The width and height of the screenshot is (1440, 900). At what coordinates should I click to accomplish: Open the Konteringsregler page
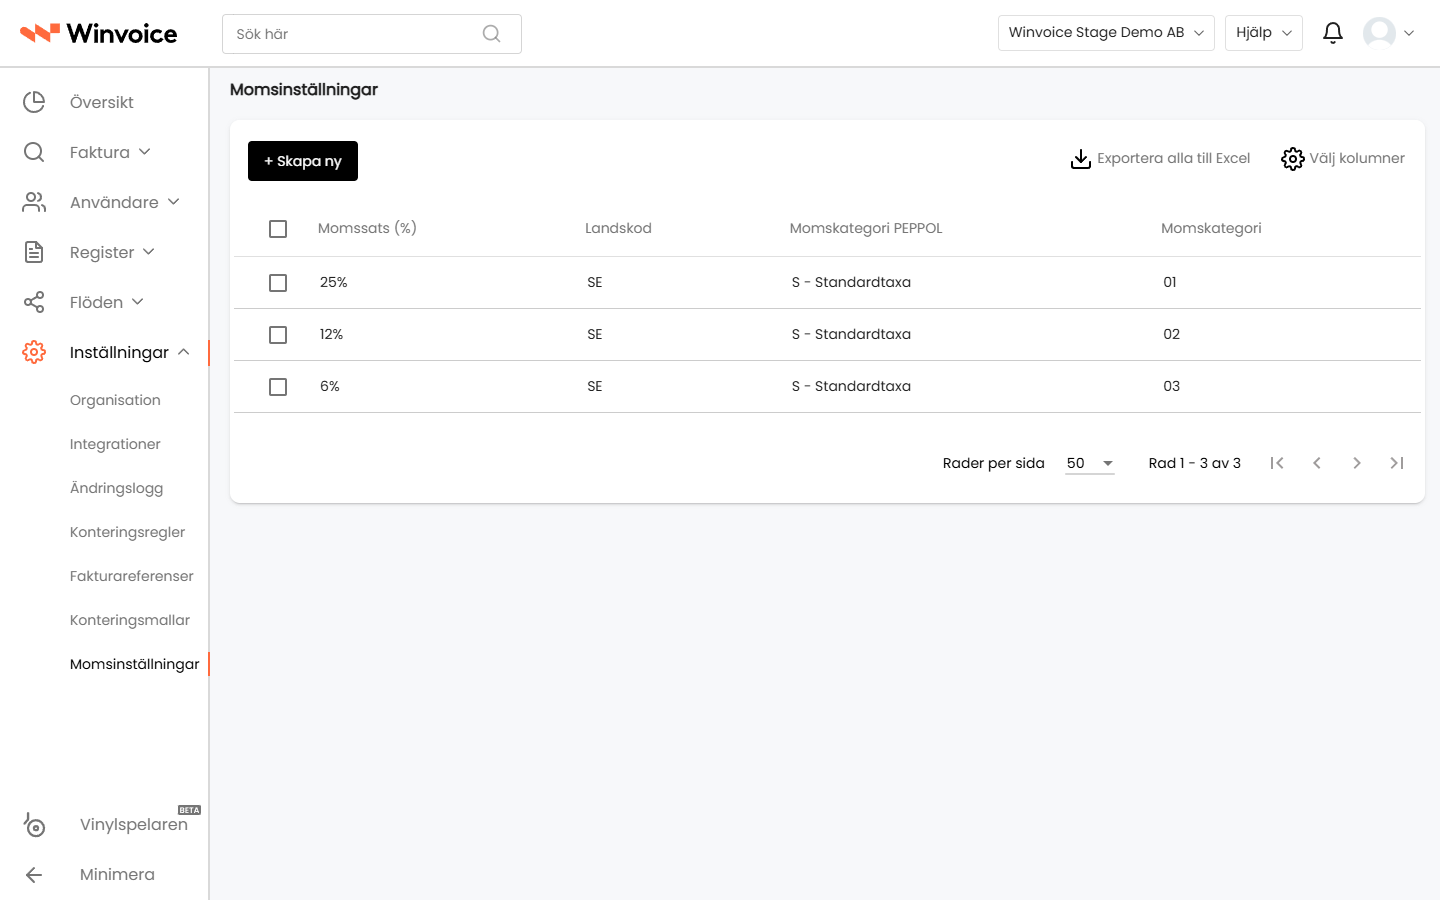click(x=127, y=532)
